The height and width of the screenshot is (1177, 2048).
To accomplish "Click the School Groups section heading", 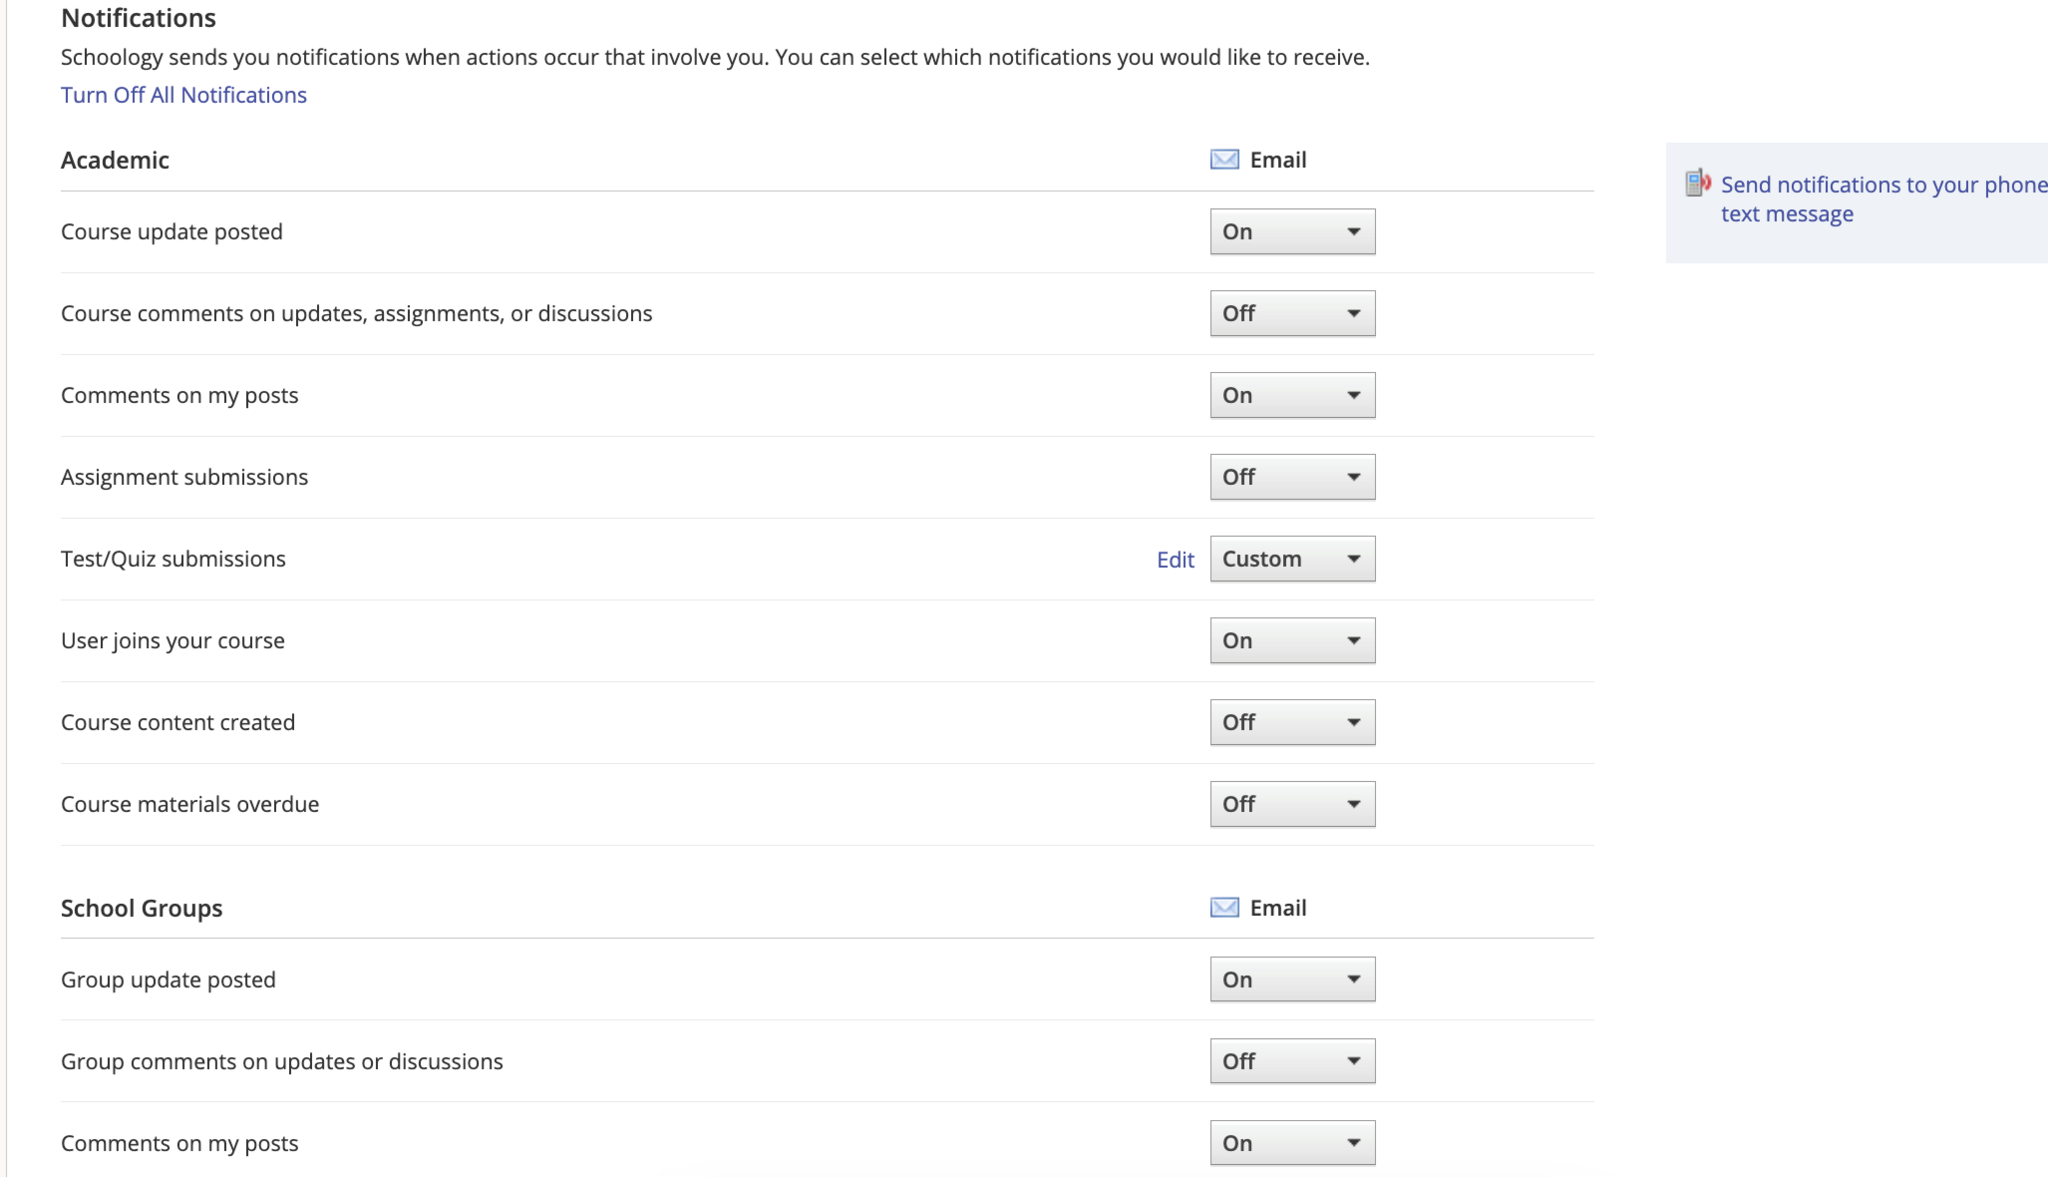I will pyautogui.click(x=142, y=908).
